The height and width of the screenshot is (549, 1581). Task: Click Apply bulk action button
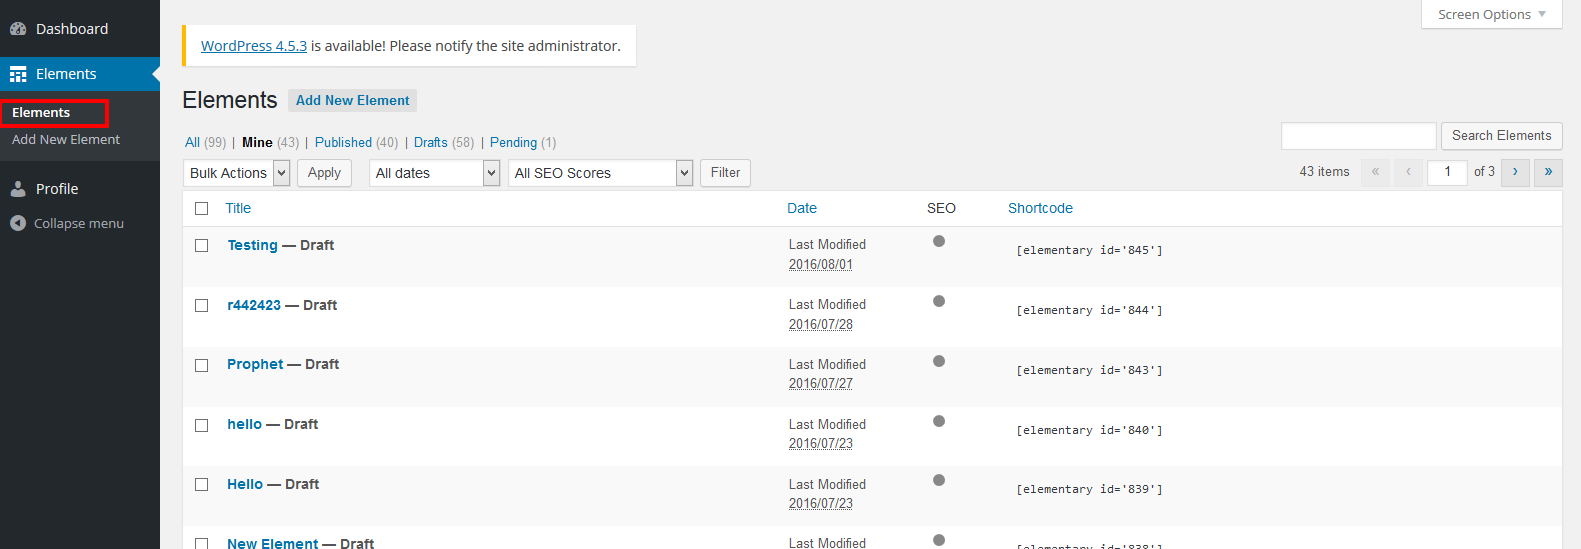(x=324, y=173)
